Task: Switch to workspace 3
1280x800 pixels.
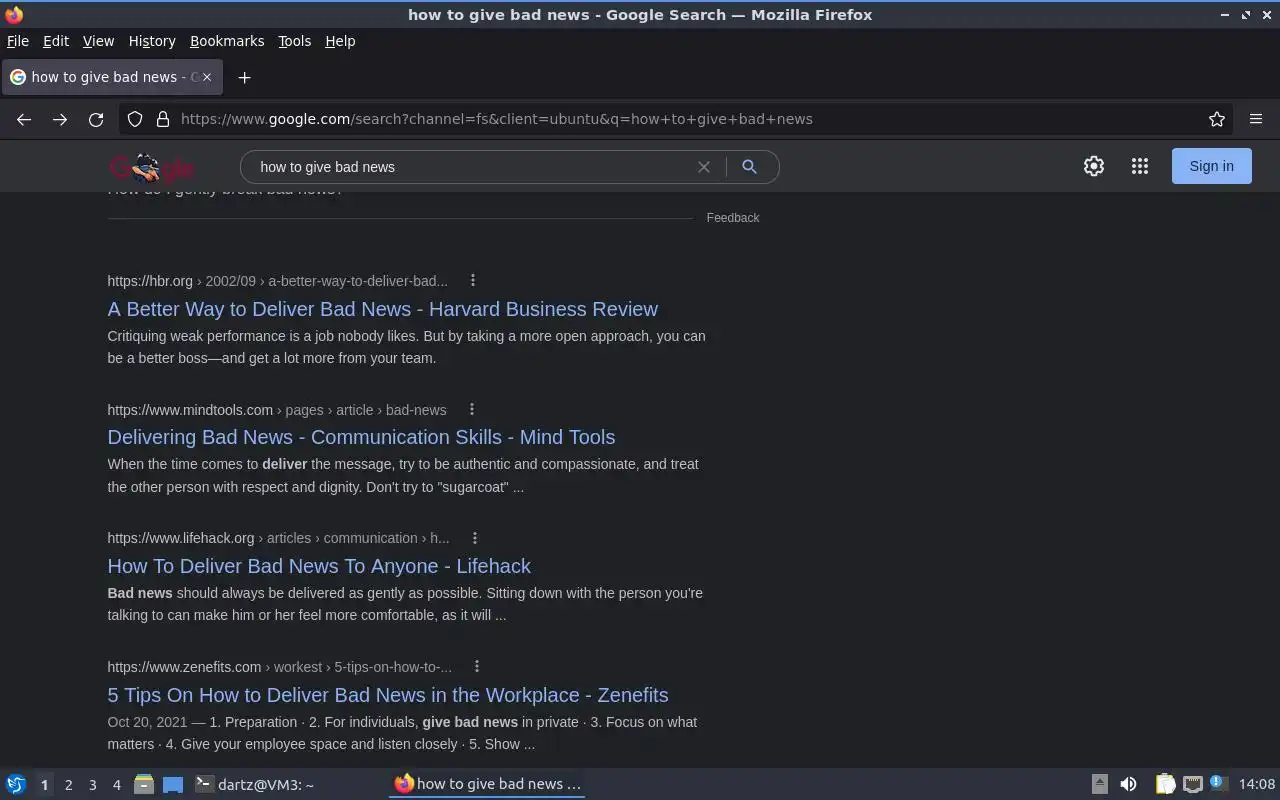Action: tap(92, 785)
